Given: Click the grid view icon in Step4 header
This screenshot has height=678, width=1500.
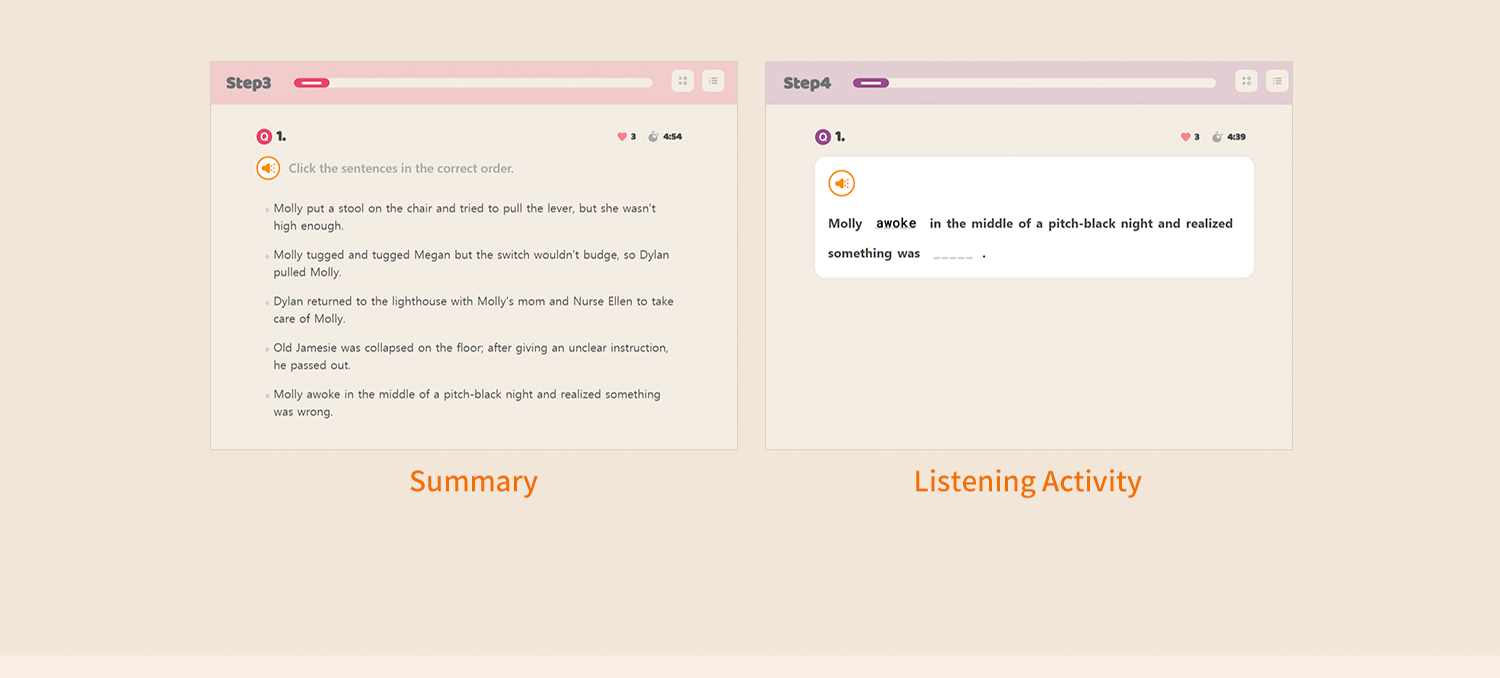Looking at the screenshot, I should pos(1246,81).
